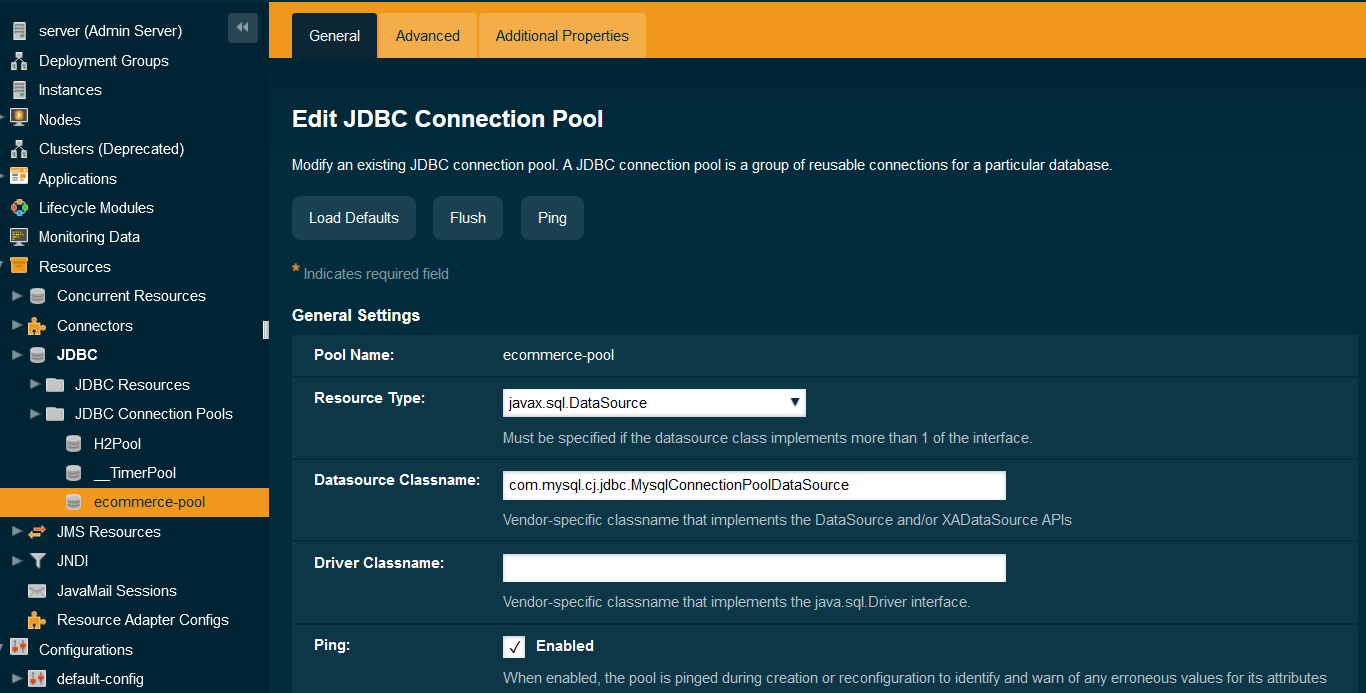This screenshot has width=1366, height=693.
Task: Open the JavaMail Sessions icon
Action: pos(39,591)
